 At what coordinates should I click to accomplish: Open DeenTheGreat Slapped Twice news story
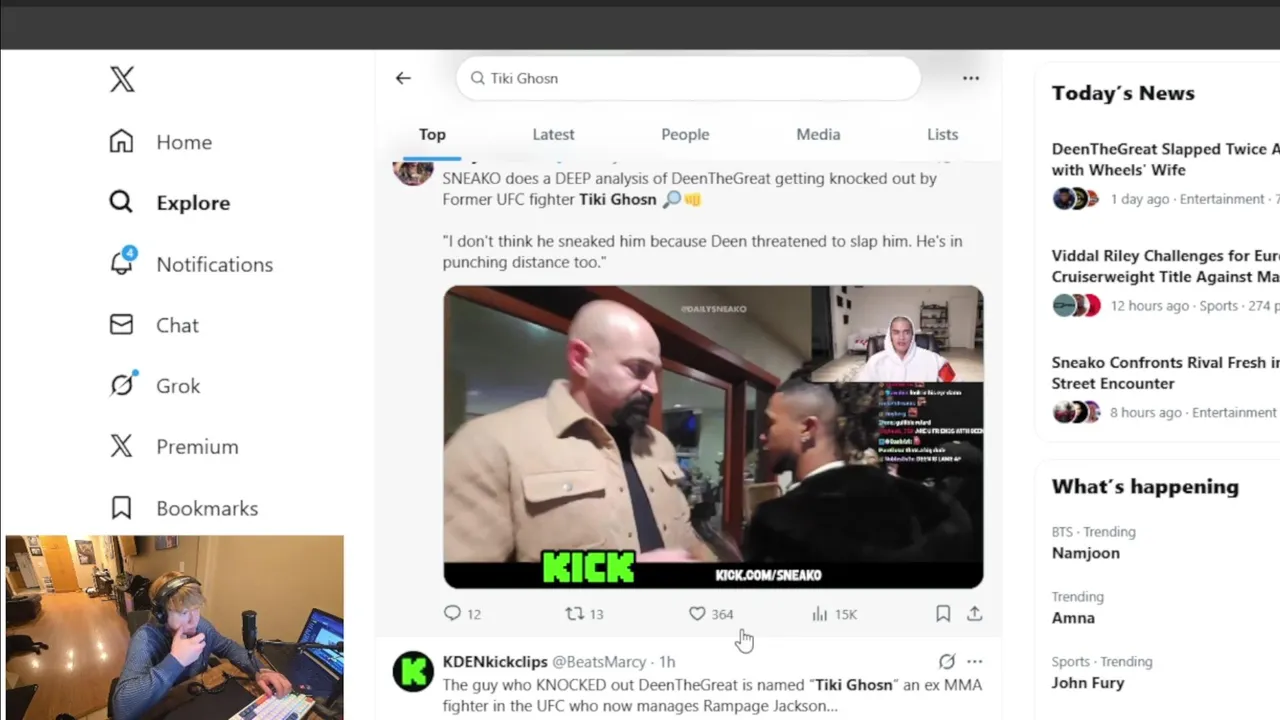tap(1166, 159)
